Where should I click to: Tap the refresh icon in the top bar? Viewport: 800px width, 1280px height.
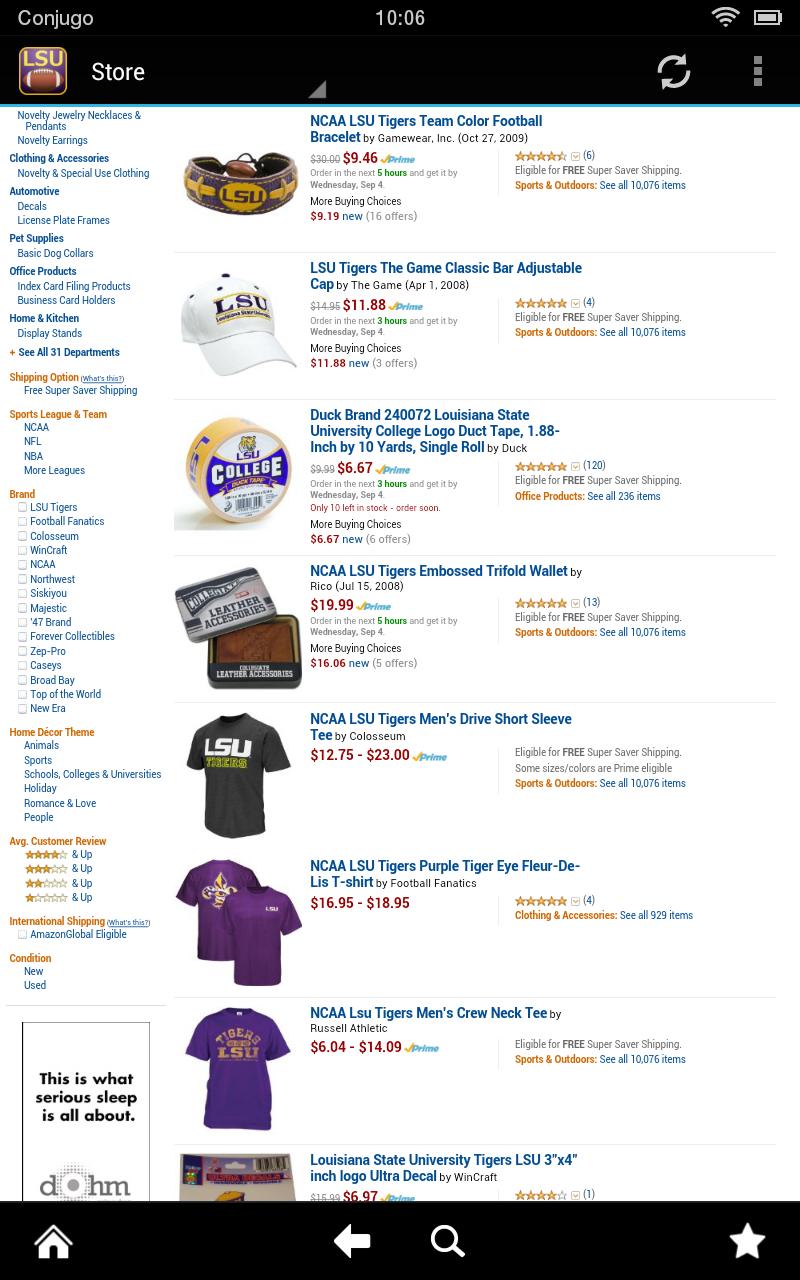(673, 72)
